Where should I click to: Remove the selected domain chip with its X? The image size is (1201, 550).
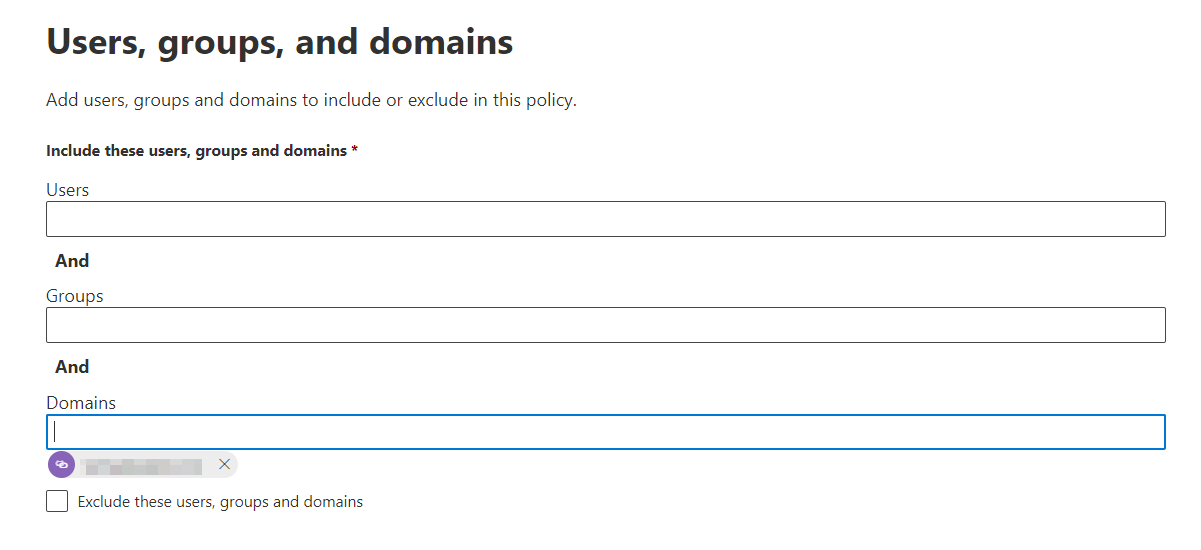[224, 464]
